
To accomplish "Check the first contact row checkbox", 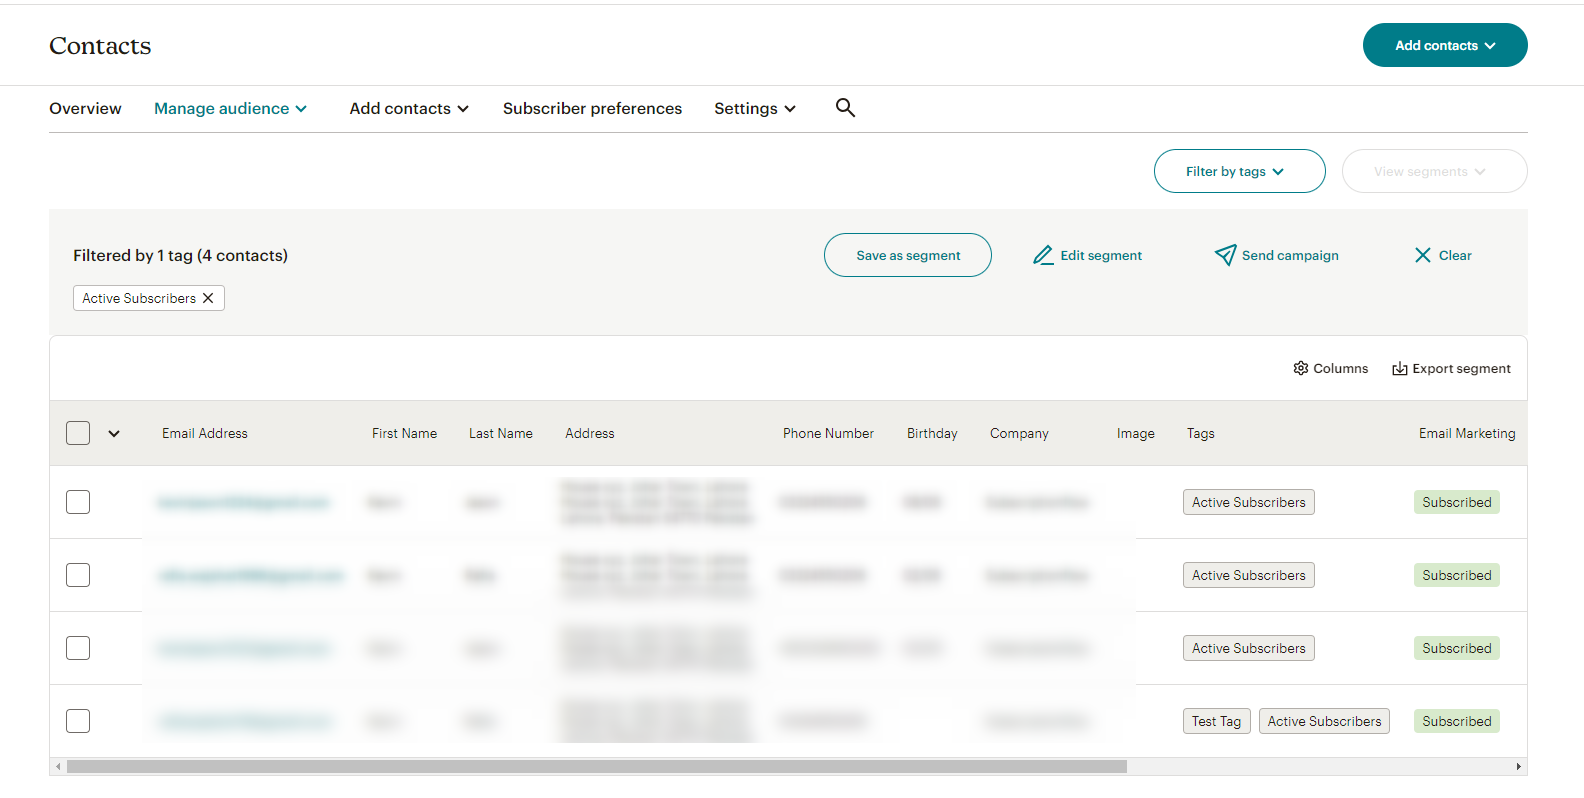I will point(78,502).
